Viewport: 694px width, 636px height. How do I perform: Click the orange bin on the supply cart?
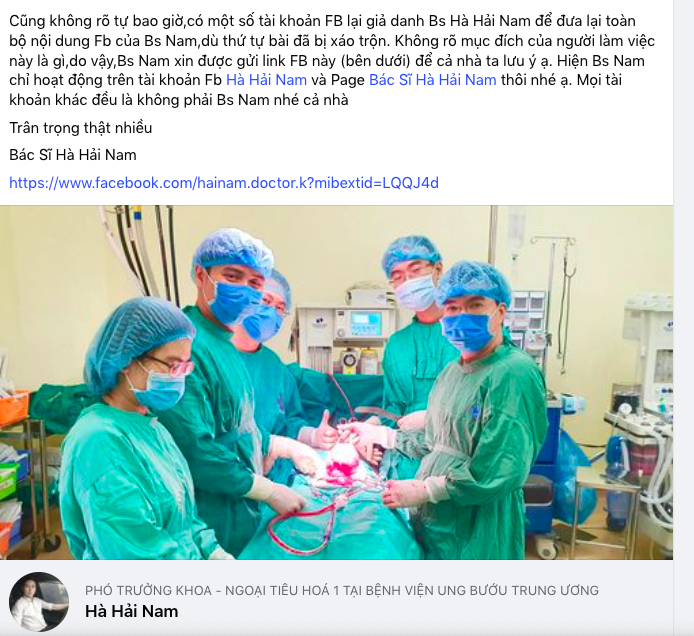click(x=14, y=408)
